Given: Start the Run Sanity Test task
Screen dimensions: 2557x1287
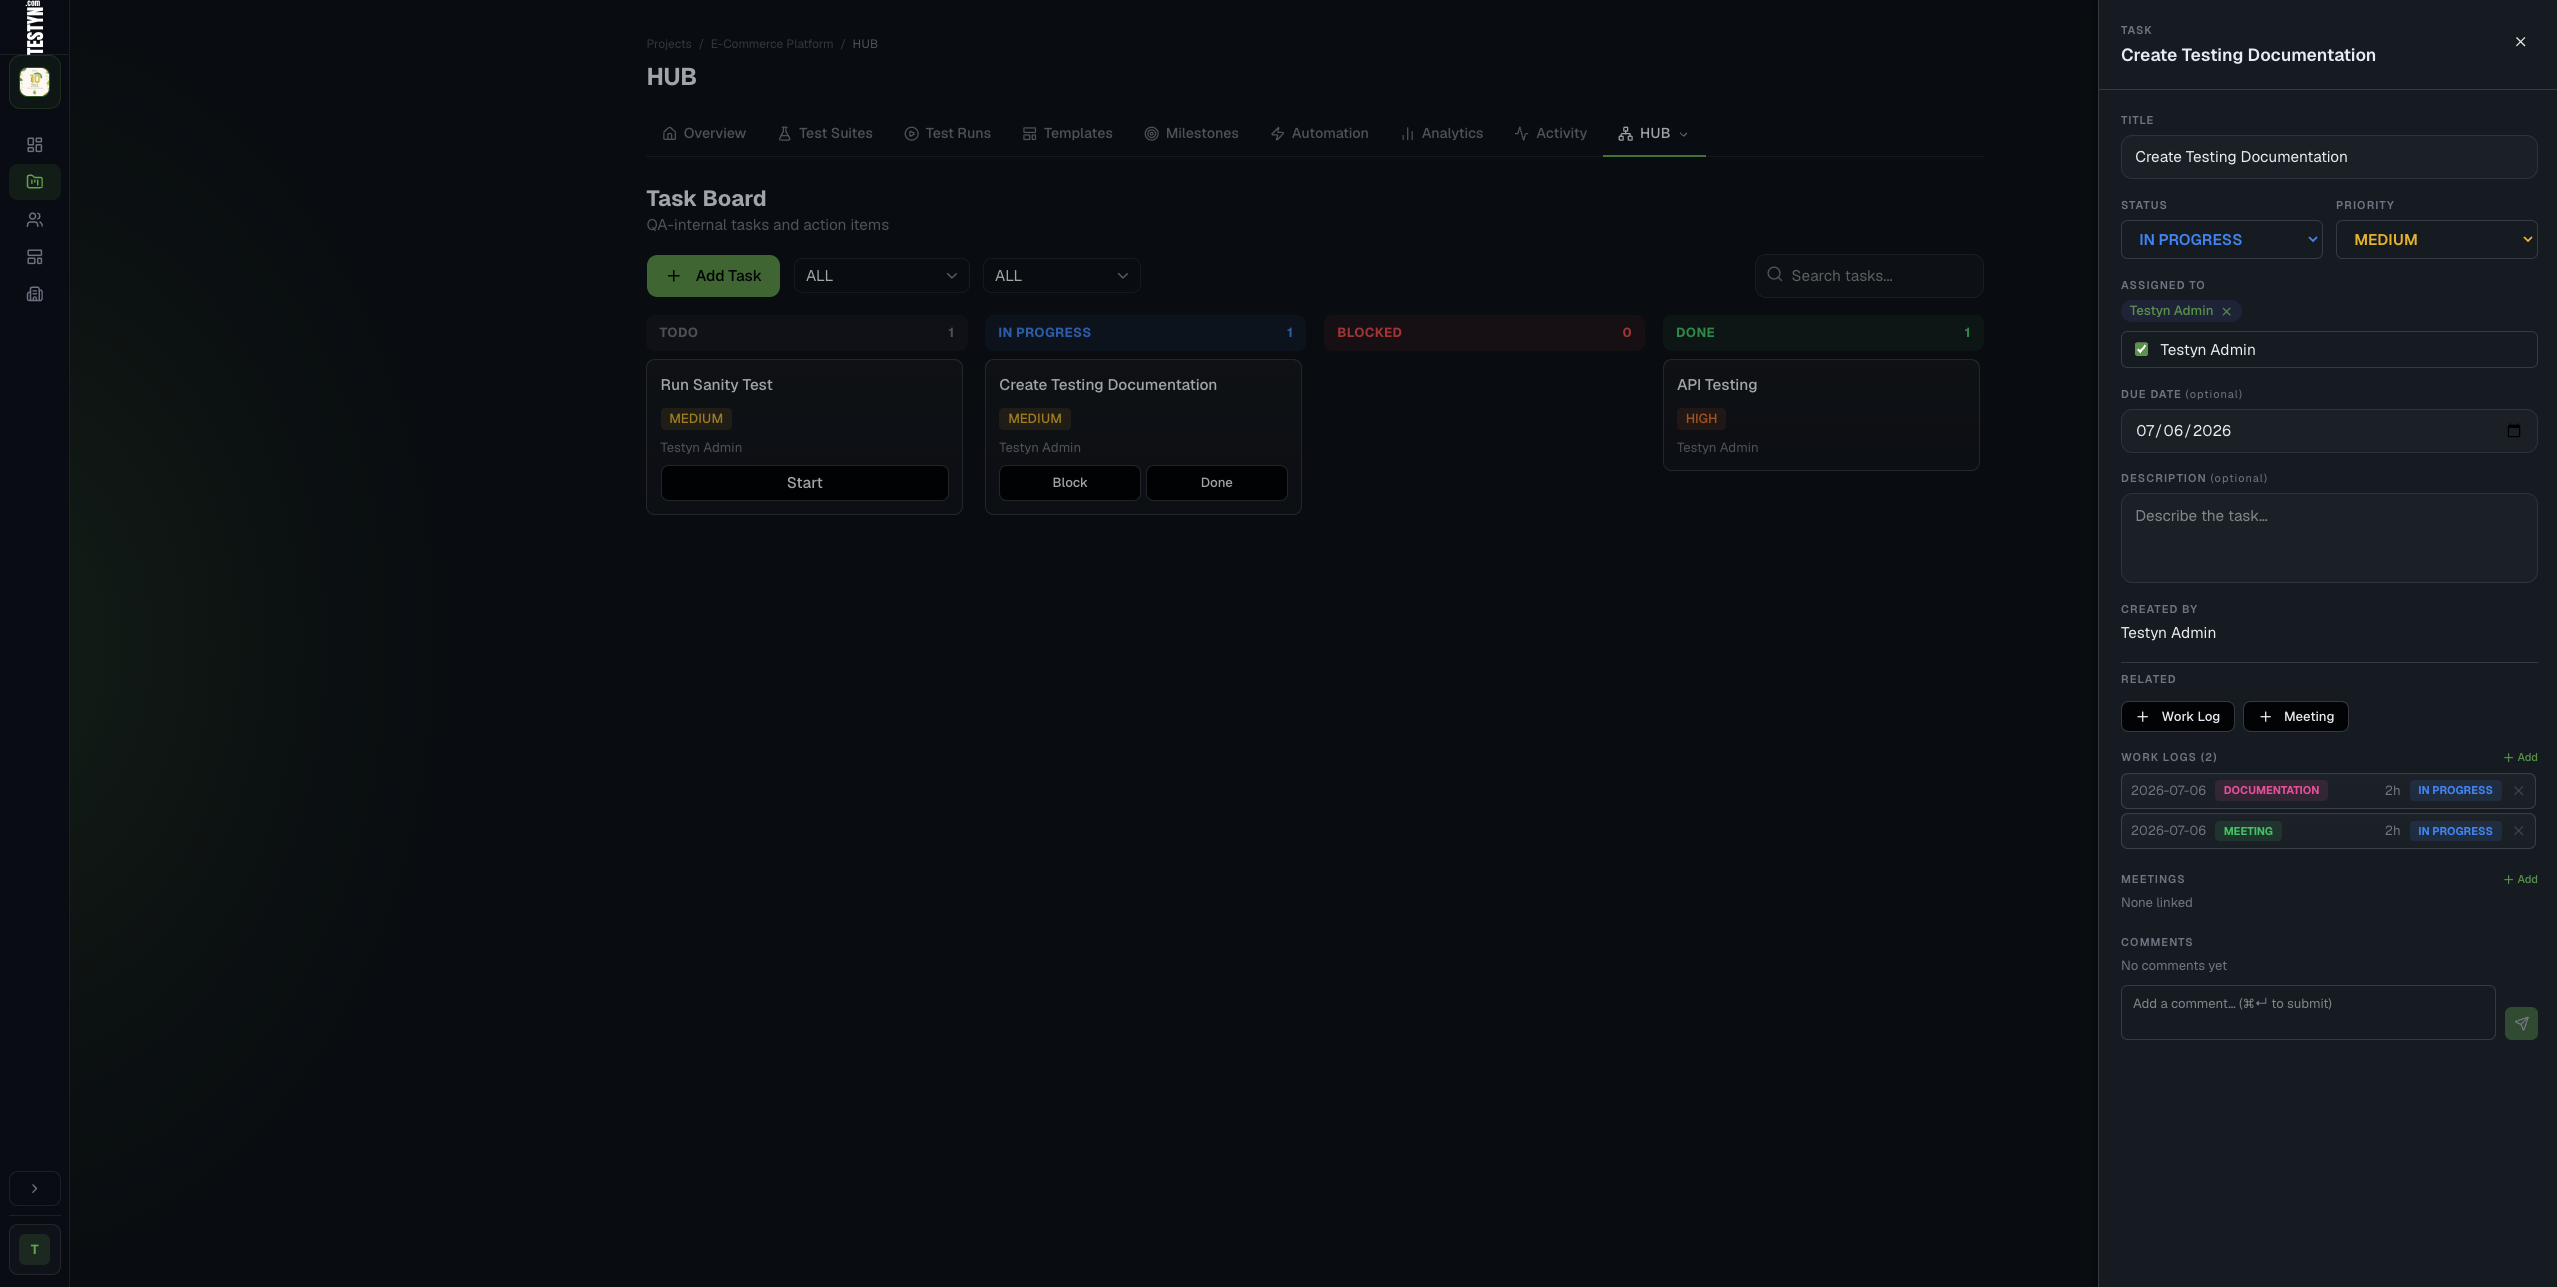Looking at the screenshot, I should pos(804,483).
